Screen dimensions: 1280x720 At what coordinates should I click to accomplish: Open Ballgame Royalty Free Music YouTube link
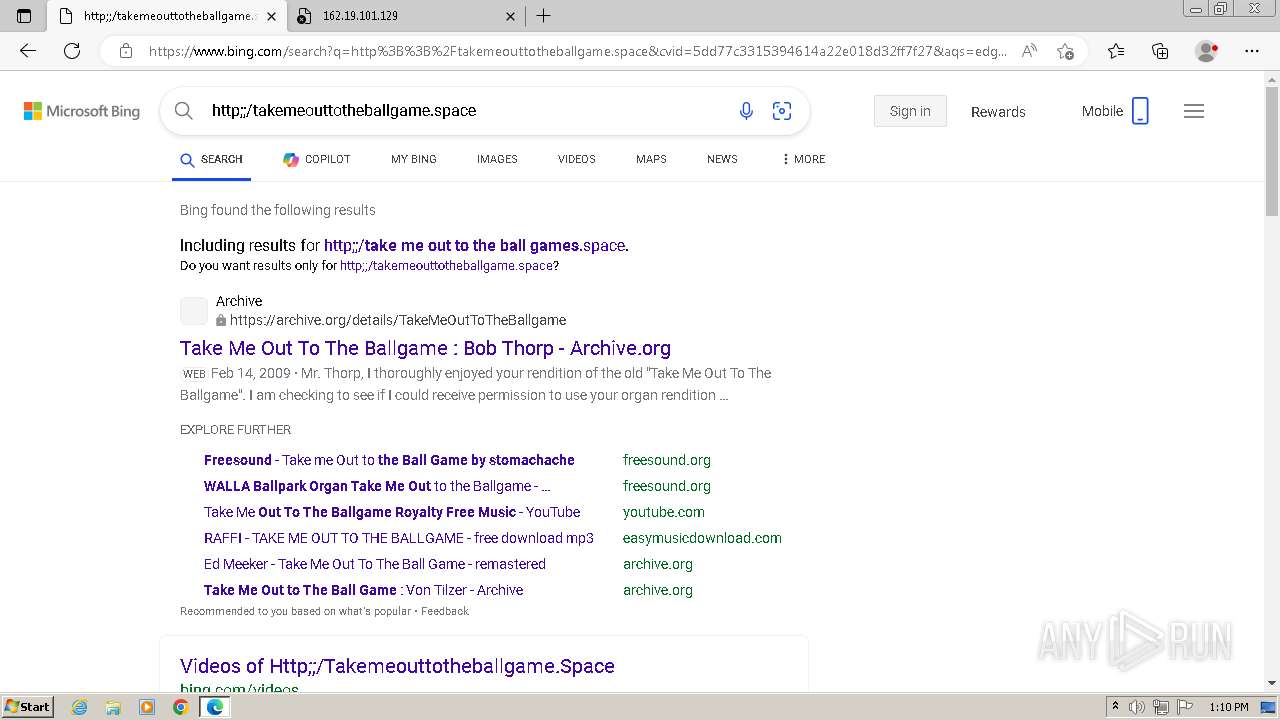pyautogui.click(x=392, y=512)
